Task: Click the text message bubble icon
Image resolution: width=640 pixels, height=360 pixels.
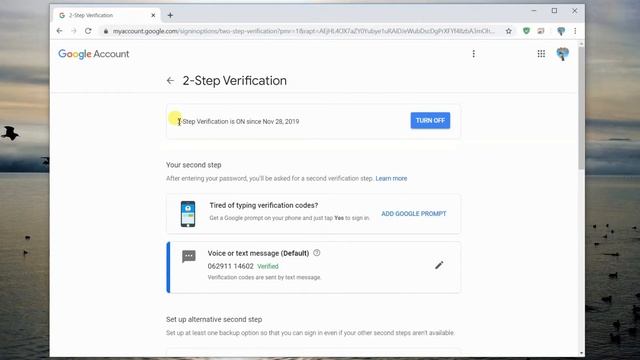Action: click(x=189, y=257)
